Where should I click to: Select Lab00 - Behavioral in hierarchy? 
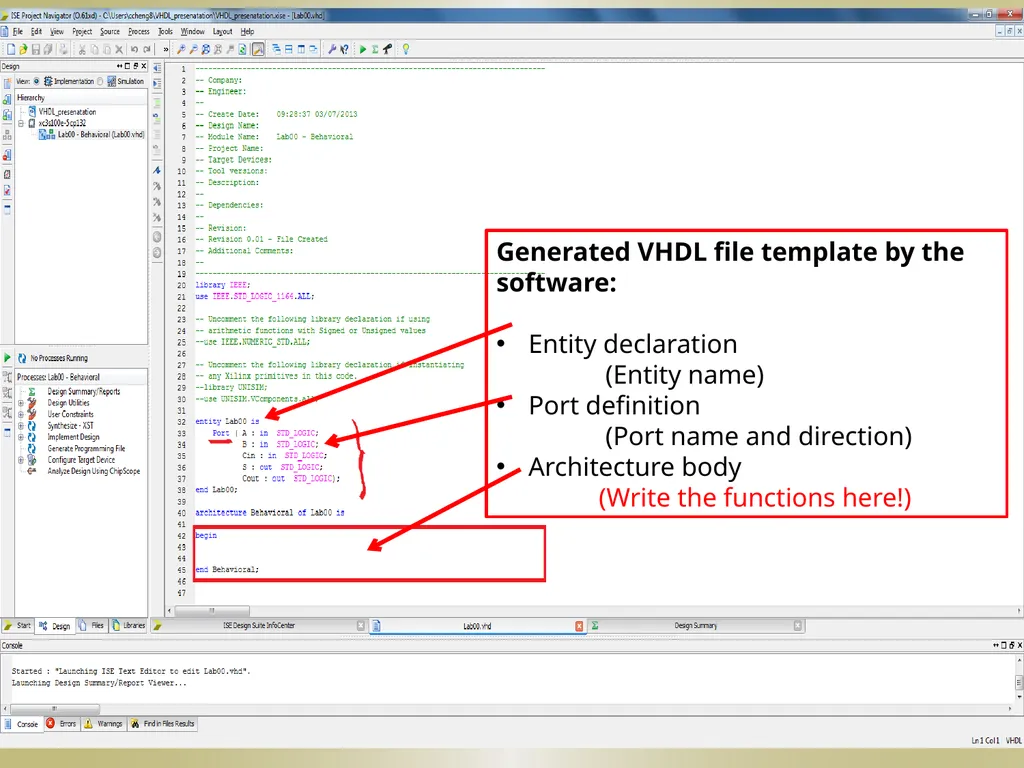[x=101, y=135]
